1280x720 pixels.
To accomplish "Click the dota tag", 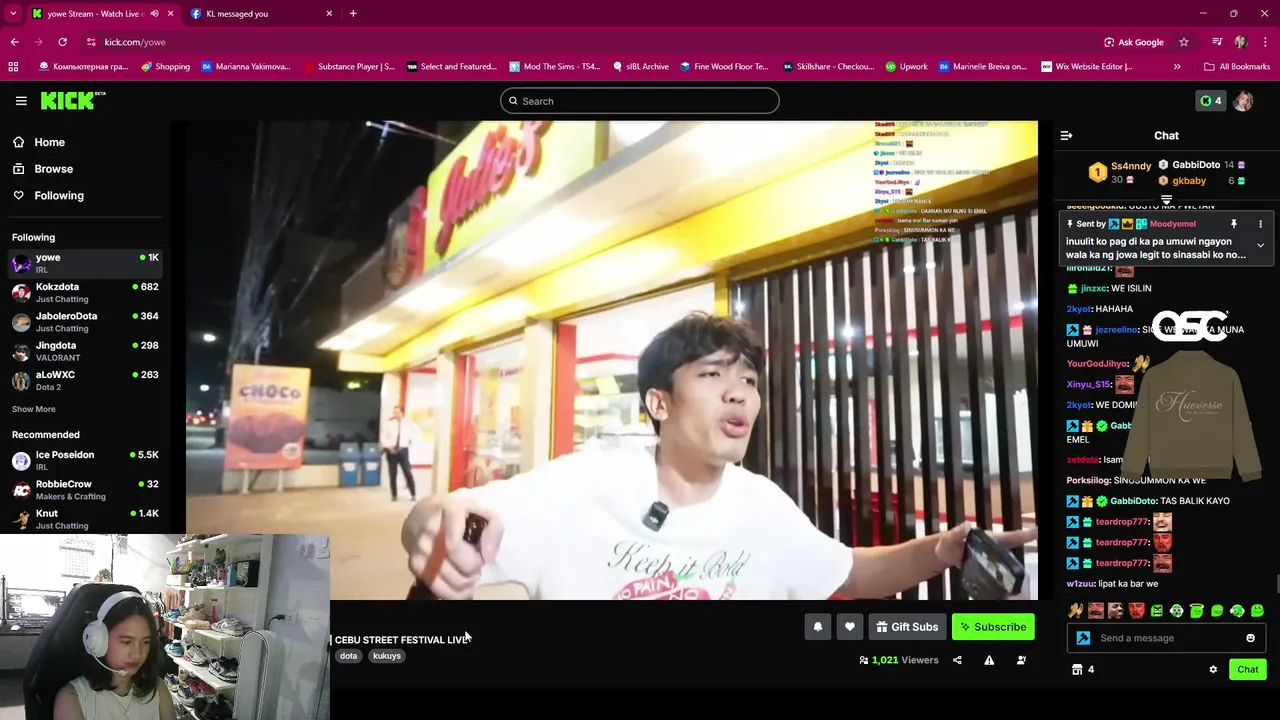I will 348,656.
